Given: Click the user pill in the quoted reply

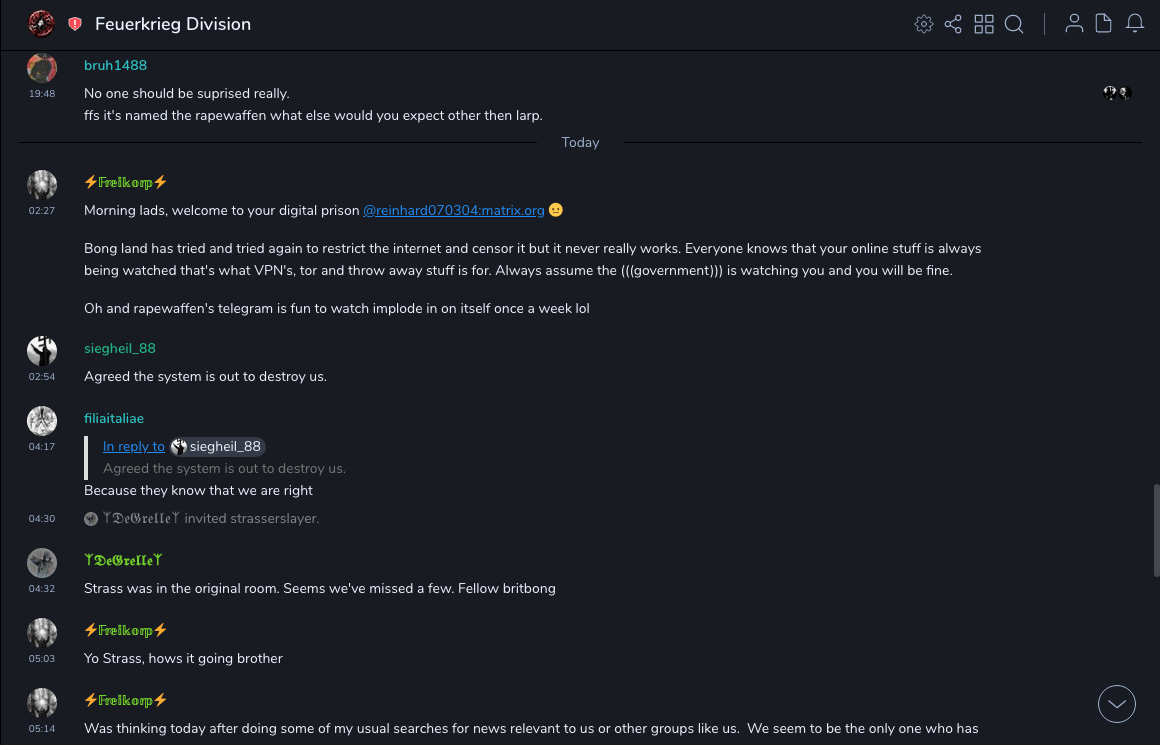Looking at the screenshot, I should pyautogui.click(x=217, y=447).
